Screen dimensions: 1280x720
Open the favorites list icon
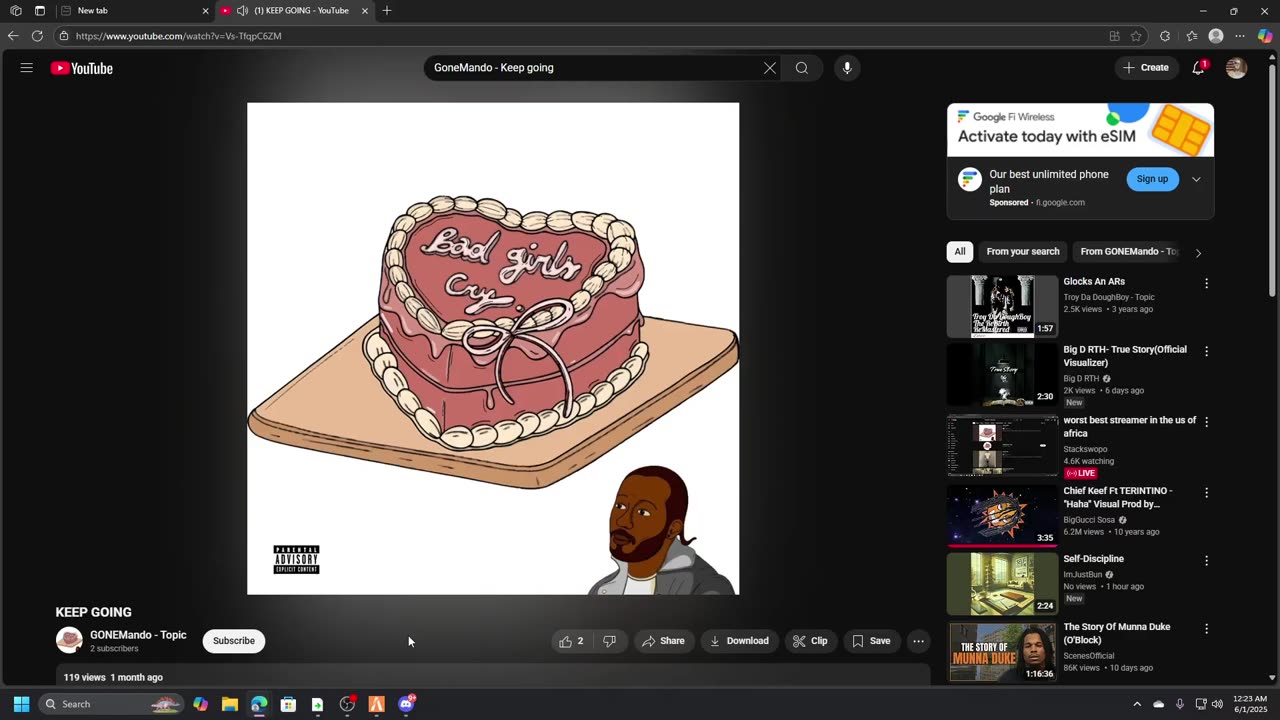pyautogui.click(x=1191, y=36)
